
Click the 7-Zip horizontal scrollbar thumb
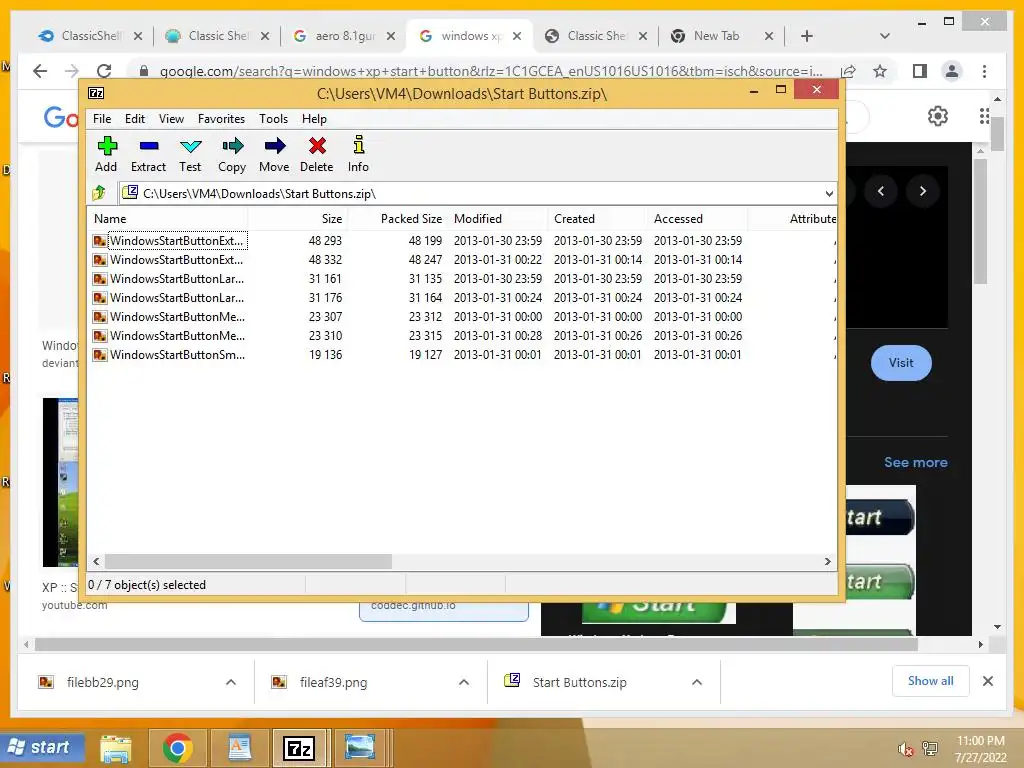pos(248,562)
